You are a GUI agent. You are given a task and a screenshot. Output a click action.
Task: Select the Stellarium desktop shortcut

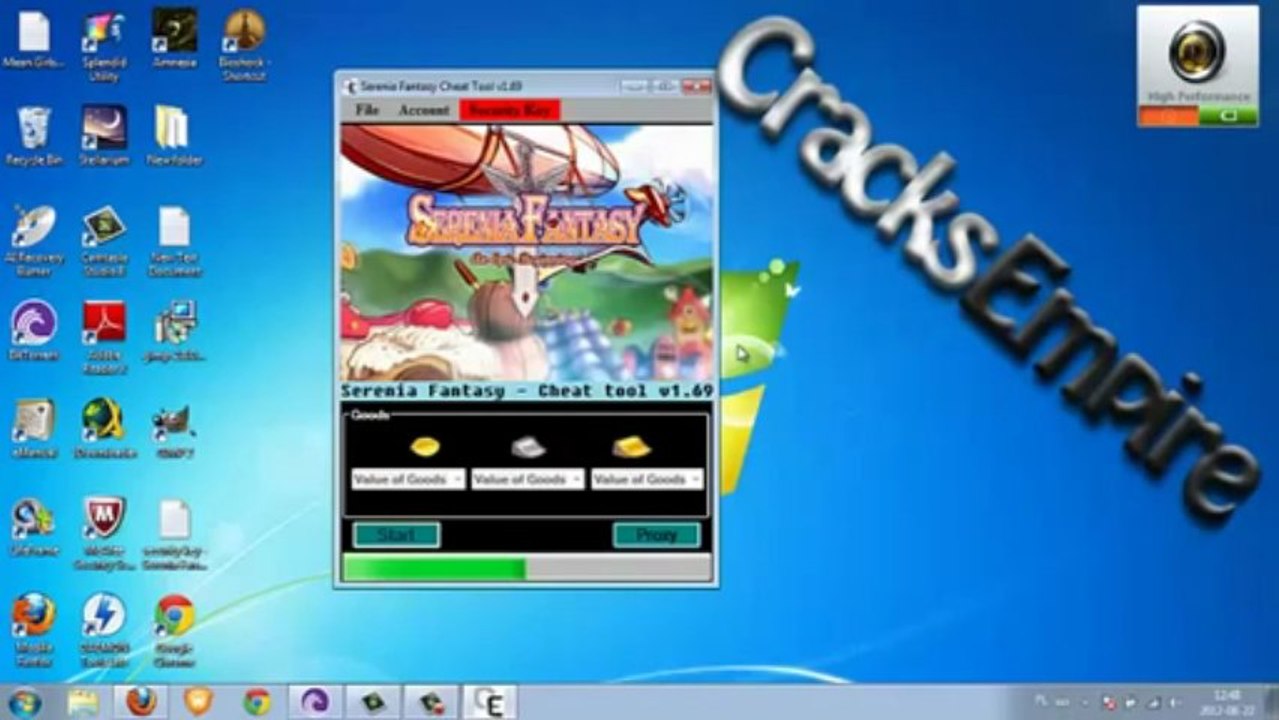click(104, 137)
